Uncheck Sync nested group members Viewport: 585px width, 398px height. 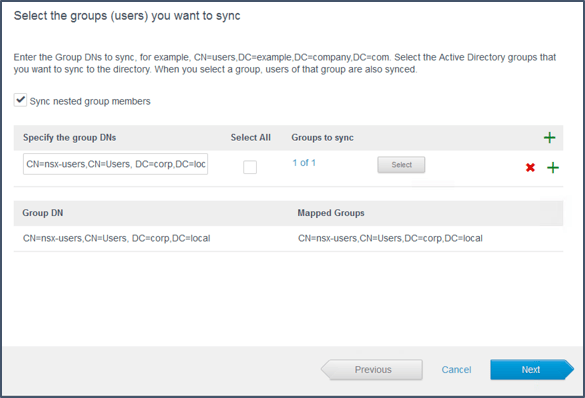(x=20, y=100)
